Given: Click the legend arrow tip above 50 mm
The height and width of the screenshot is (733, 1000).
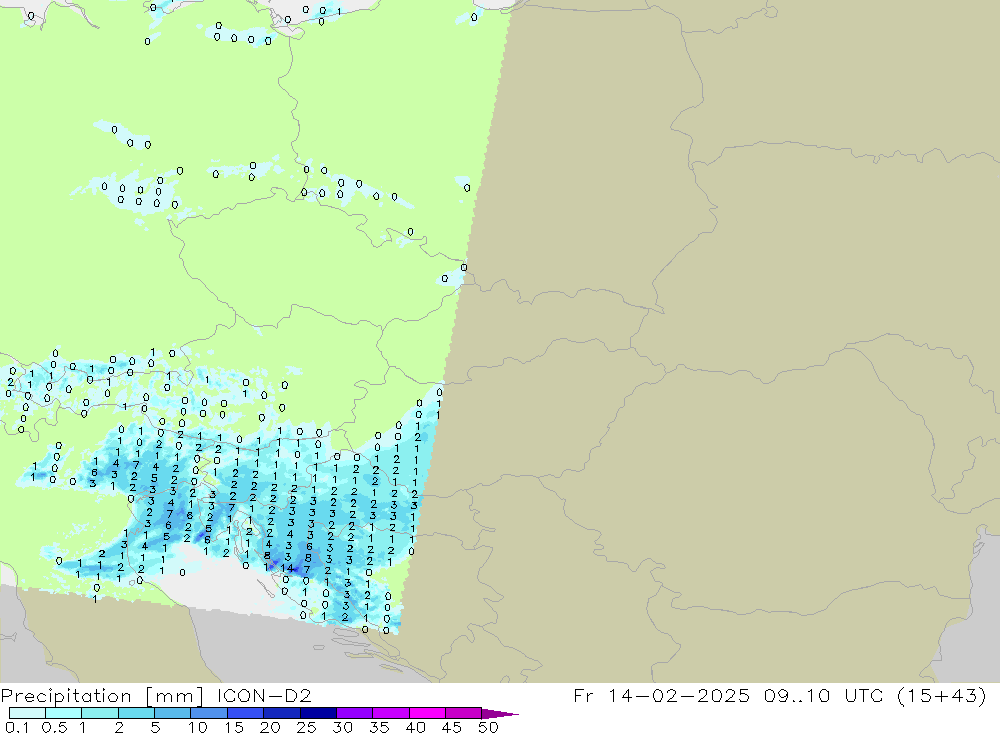Looking at the screenshot, I should [501, 714].
